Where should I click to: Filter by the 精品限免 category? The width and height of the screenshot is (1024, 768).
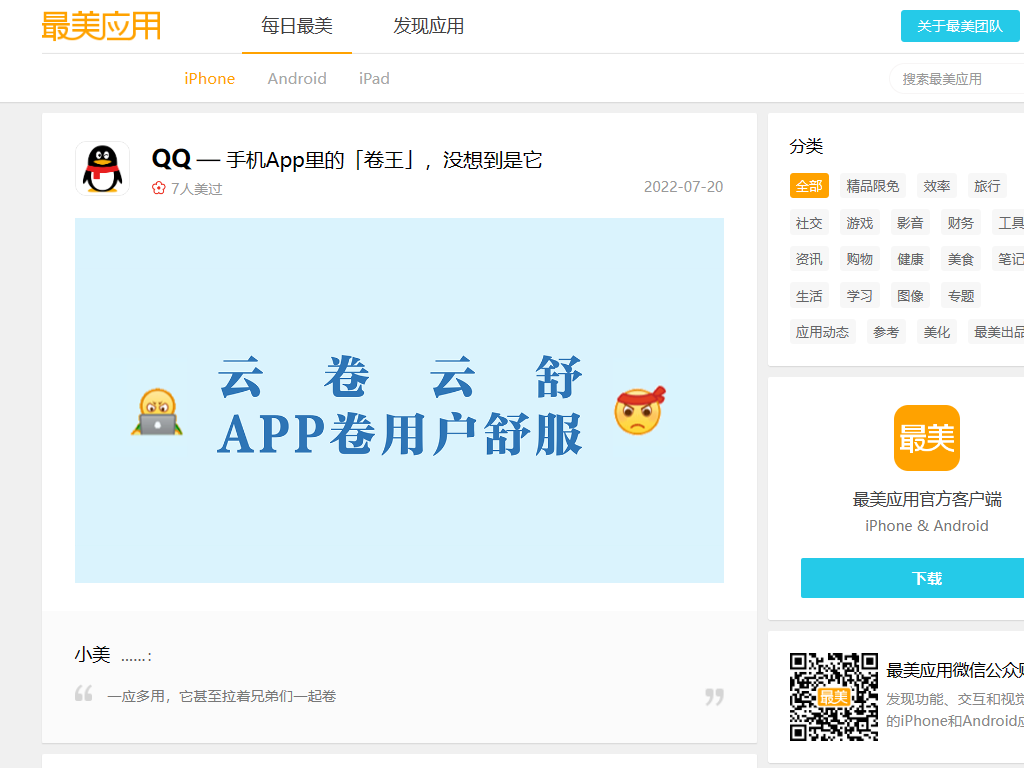pos(872,186)
